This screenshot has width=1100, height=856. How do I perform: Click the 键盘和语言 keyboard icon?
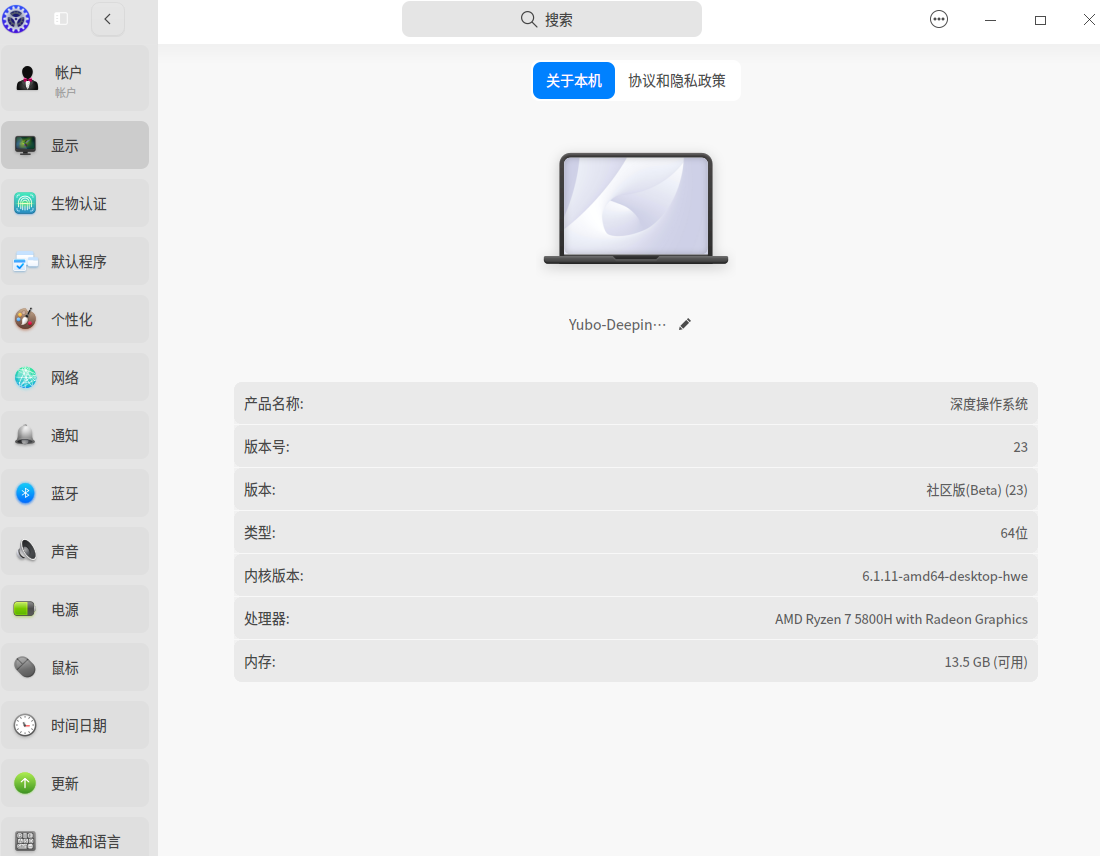(x=25, y=841)
